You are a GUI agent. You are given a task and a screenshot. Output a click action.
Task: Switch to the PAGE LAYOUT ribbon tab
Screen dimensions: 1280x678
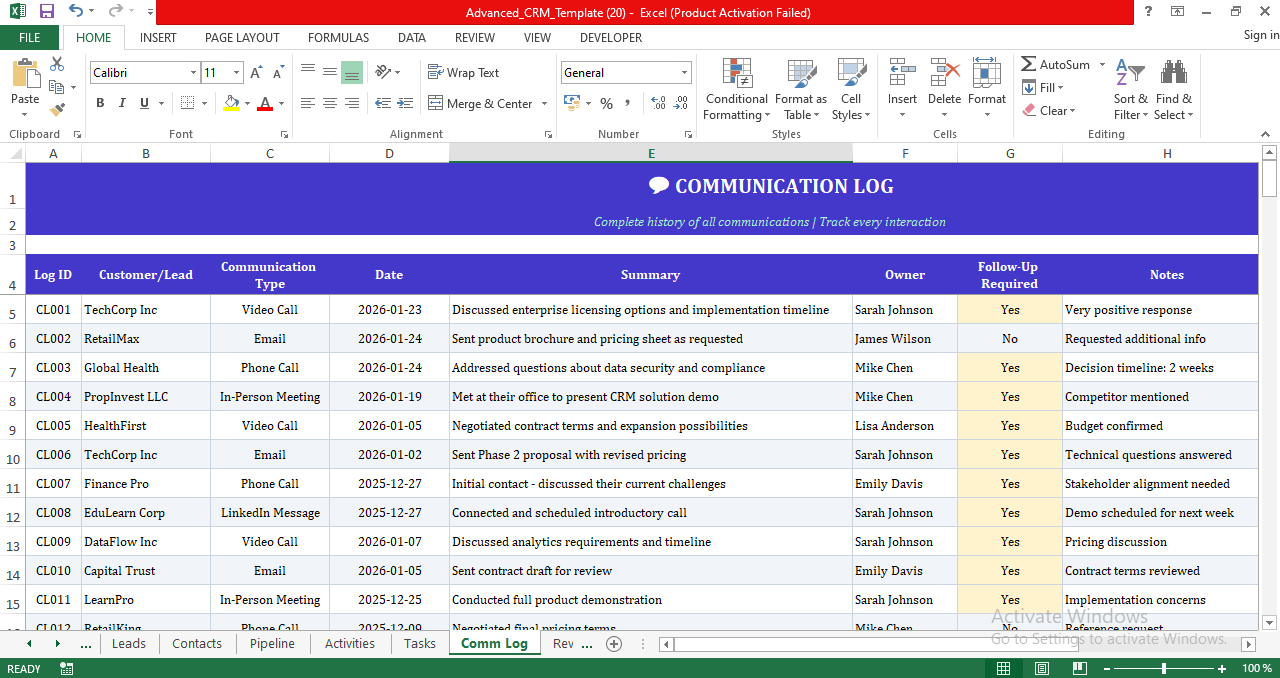(x=242, y=37)
